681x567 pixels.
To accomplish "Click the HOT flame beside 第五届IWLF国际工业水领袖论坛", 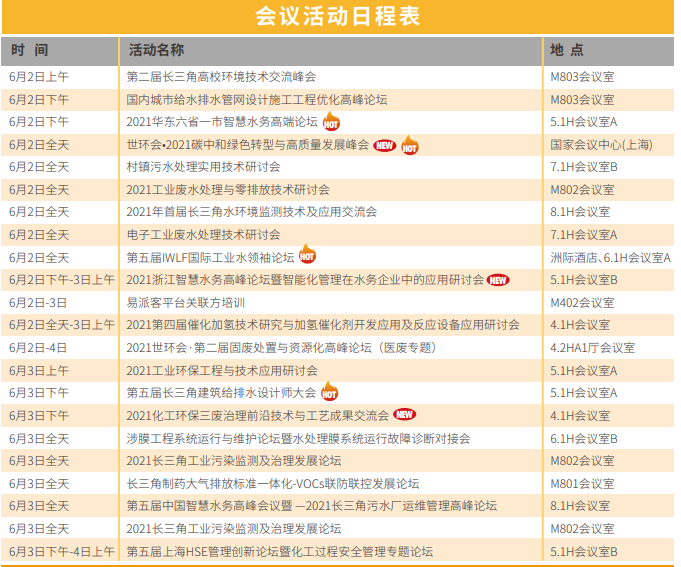I will 307,257.
